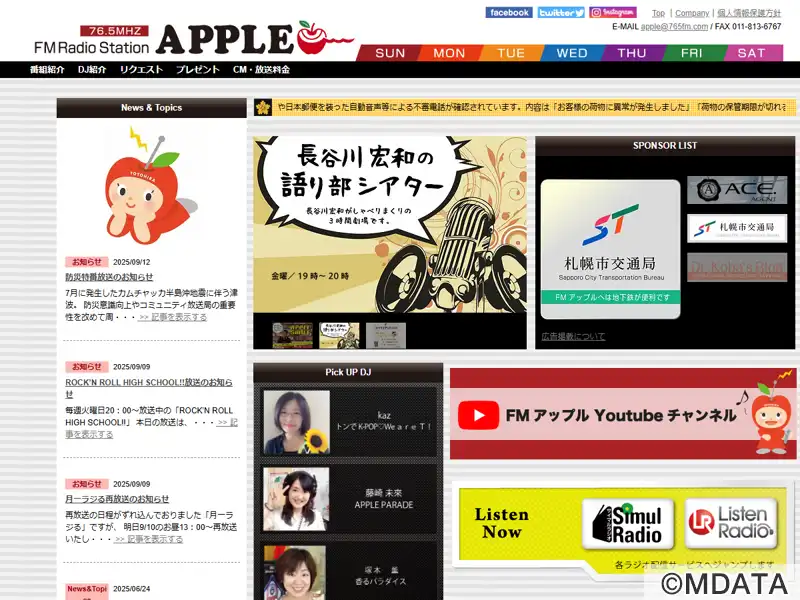Select the WED schedule tab
This screenshot has height=600, width=800.
pos(571,53)
